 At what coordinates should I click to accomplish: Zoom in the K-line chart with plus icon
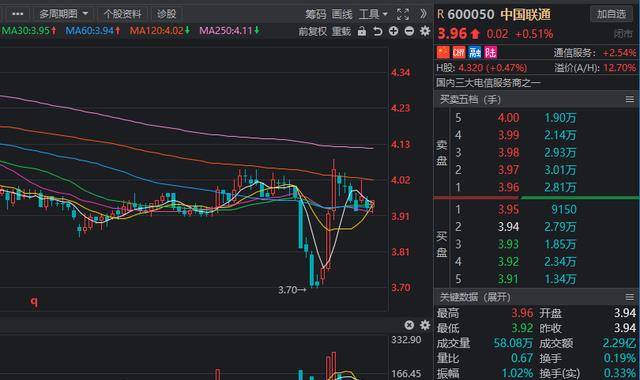pyautogui.click(x=393, y=31)
